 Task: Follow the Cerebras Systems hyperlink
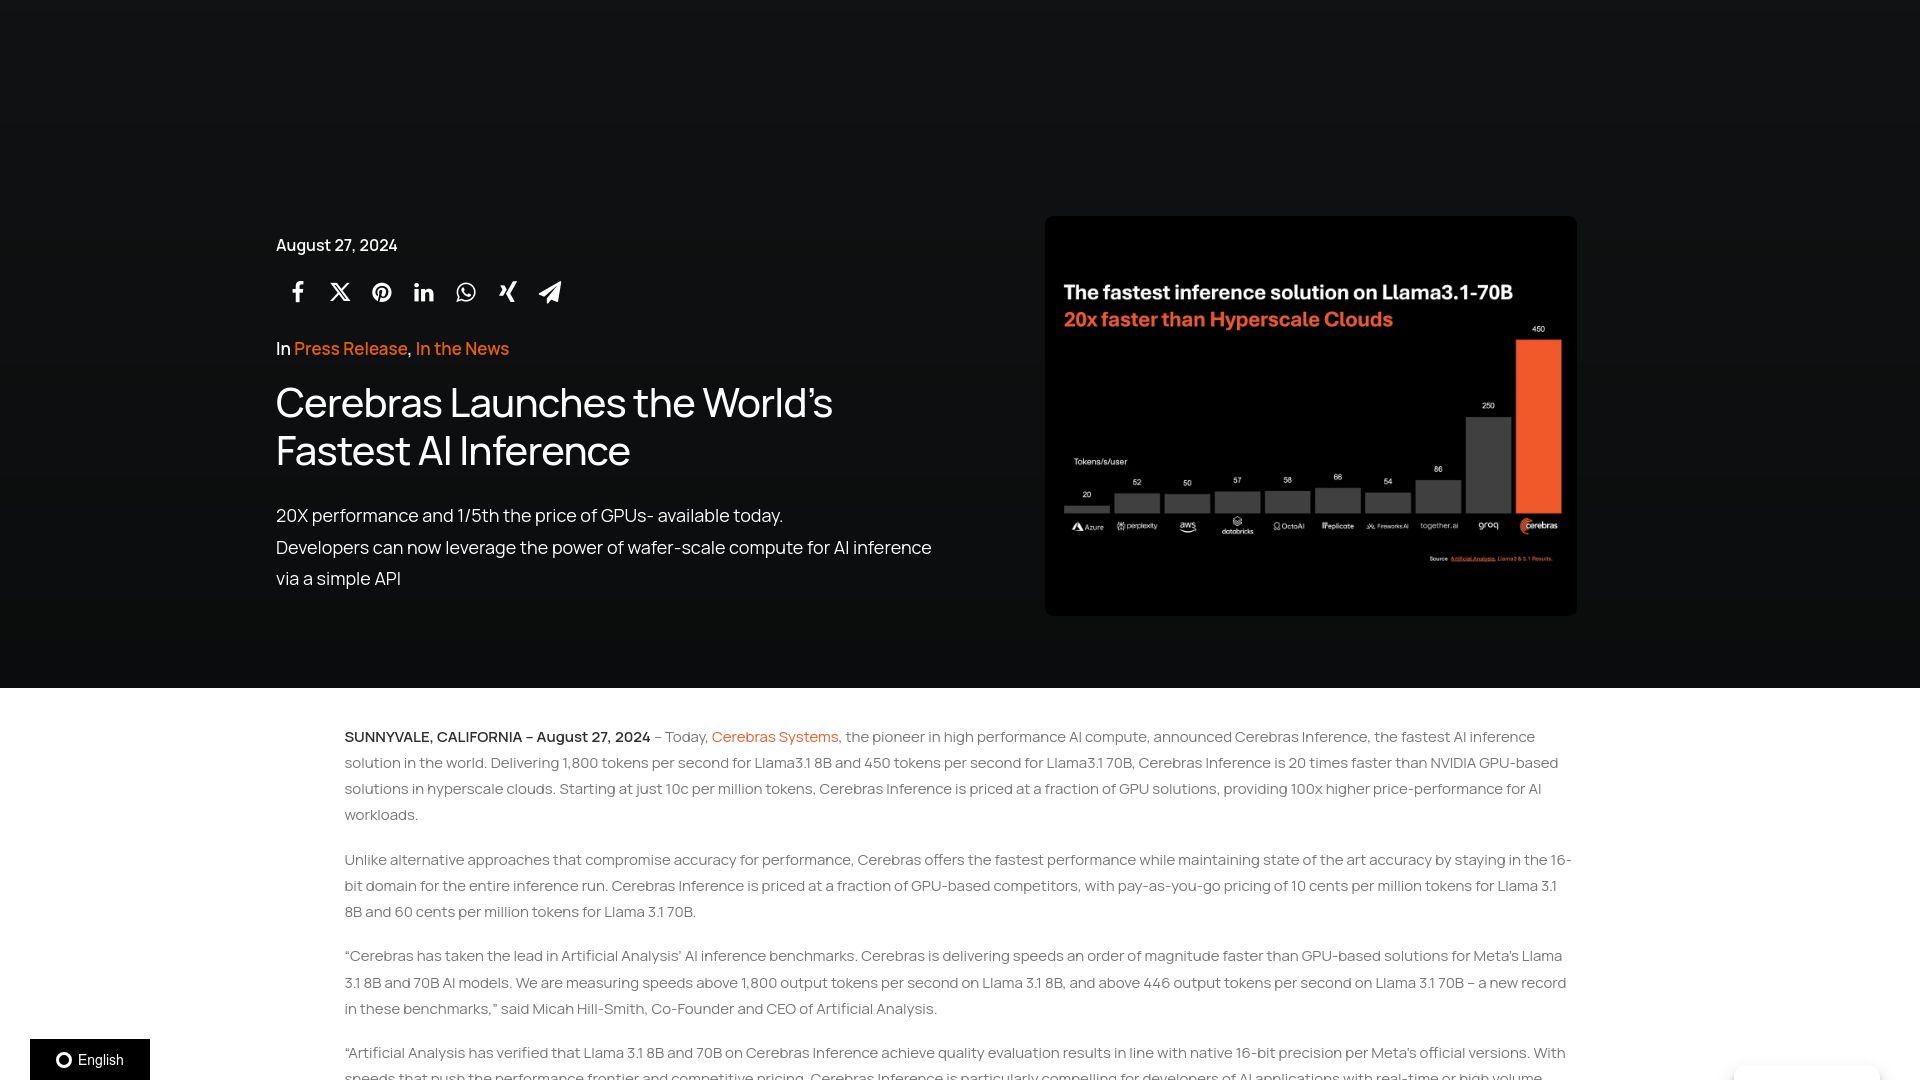pyautogui.click(x=775, y=737)
